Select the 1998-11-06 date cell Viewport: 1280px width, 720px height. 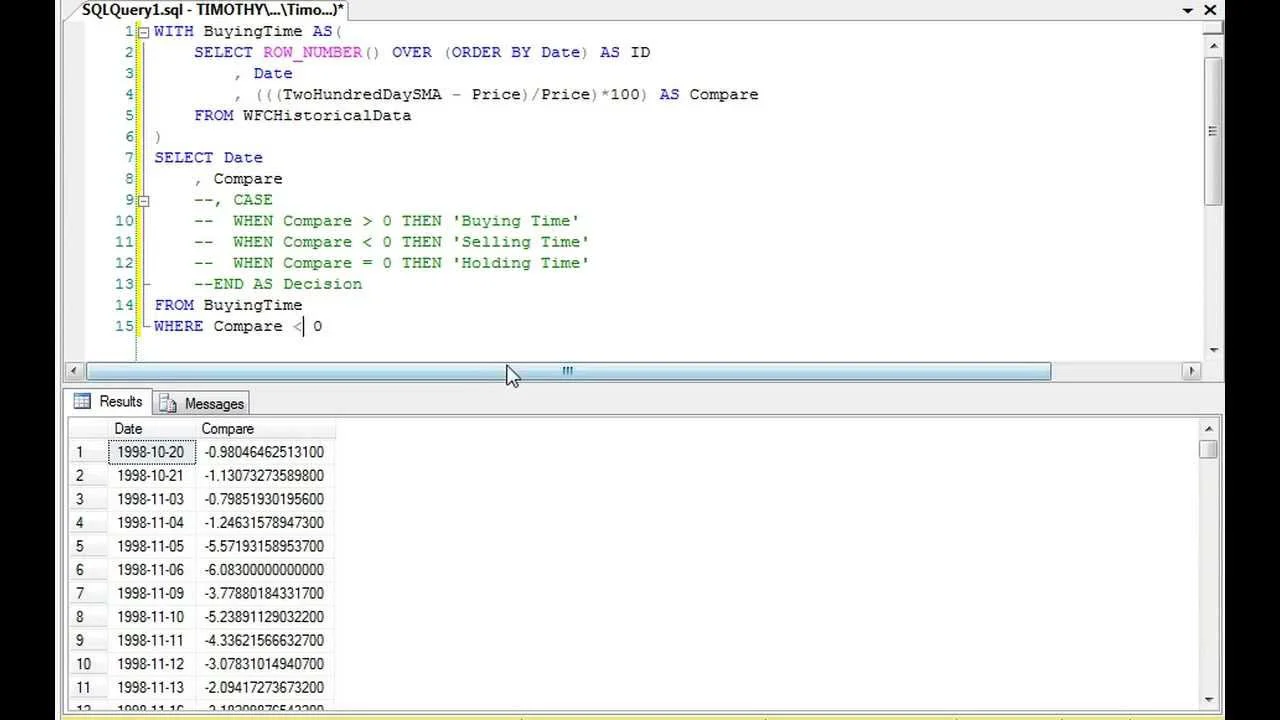151,570
